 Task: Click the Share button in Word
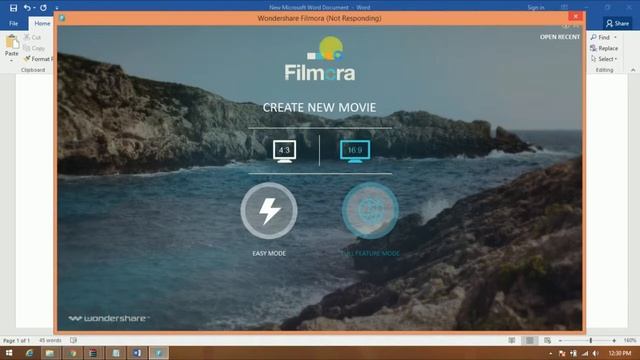(x=617, y=23)
